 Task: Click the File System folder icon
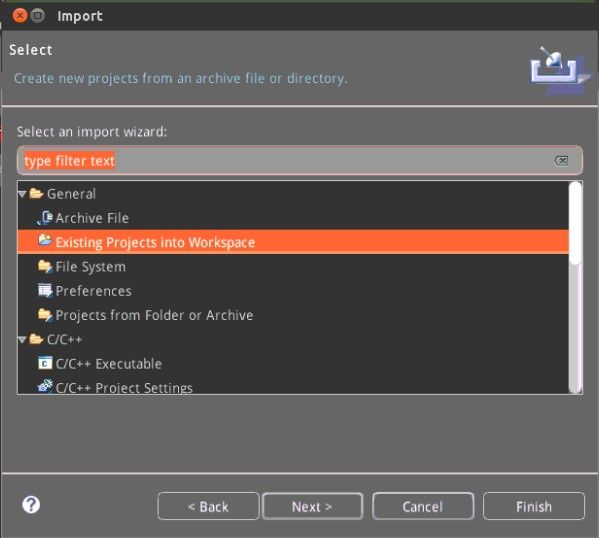(45, 266)
